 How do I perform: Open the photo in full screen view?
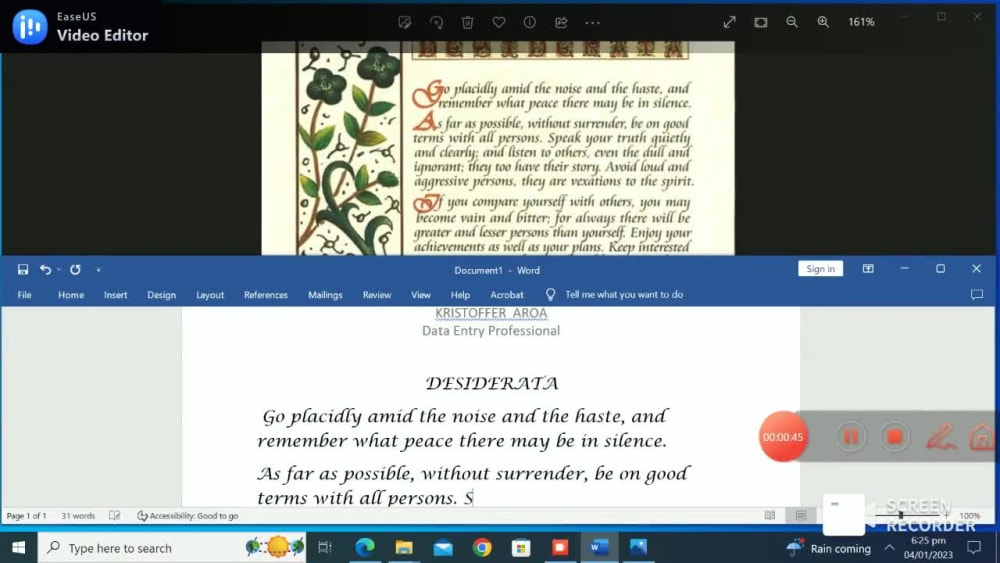[x=730, y=22]
